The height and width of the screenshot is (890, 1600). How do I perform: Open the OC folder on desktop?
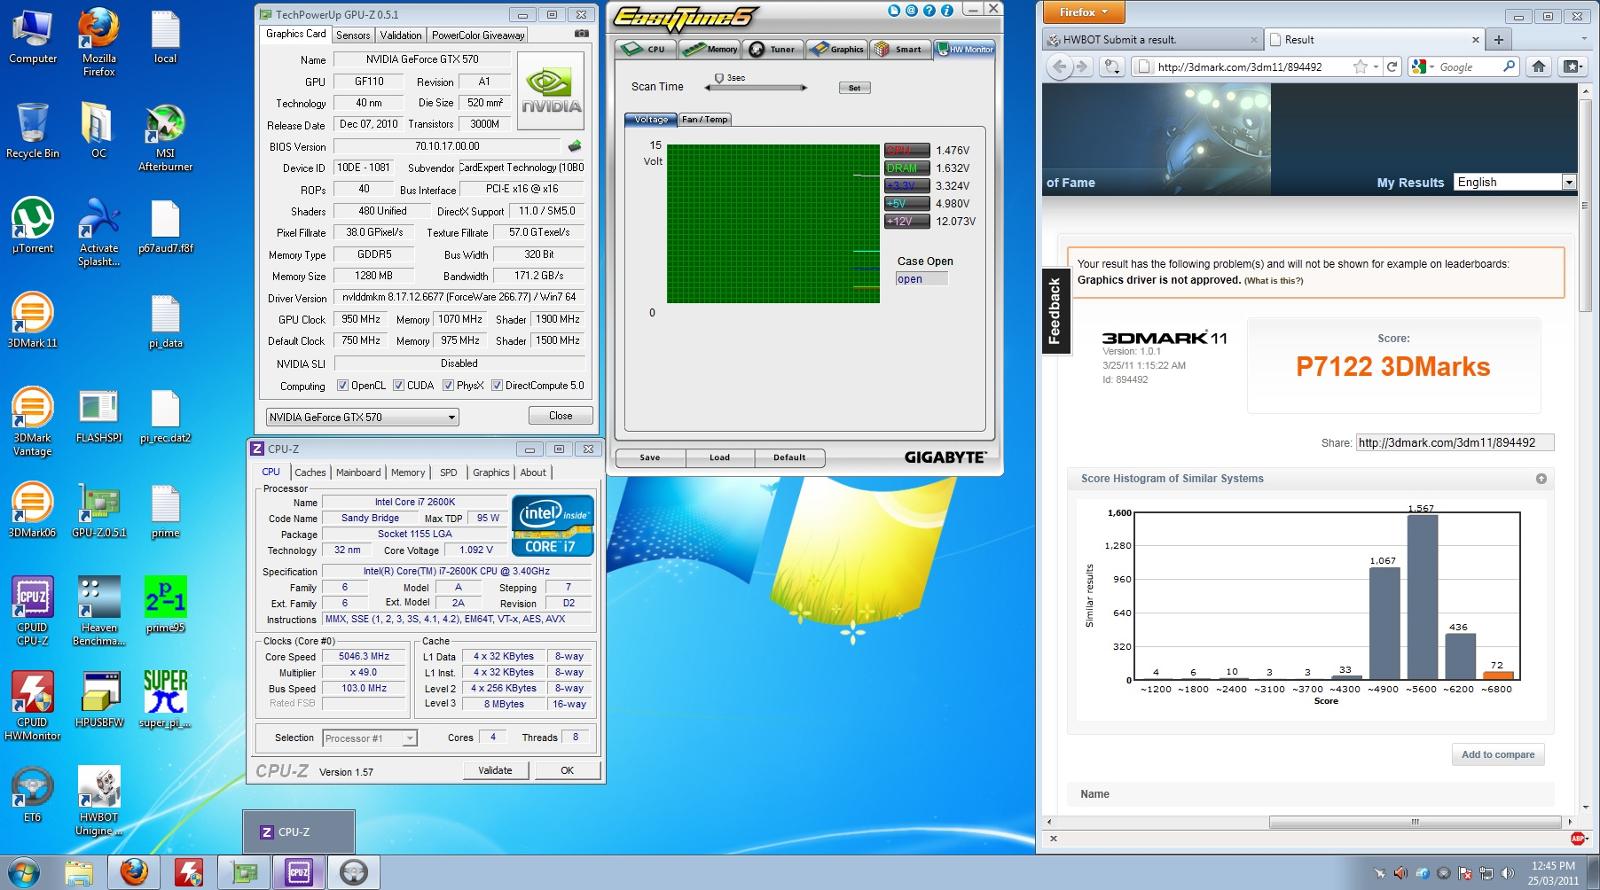pos(99,130)
